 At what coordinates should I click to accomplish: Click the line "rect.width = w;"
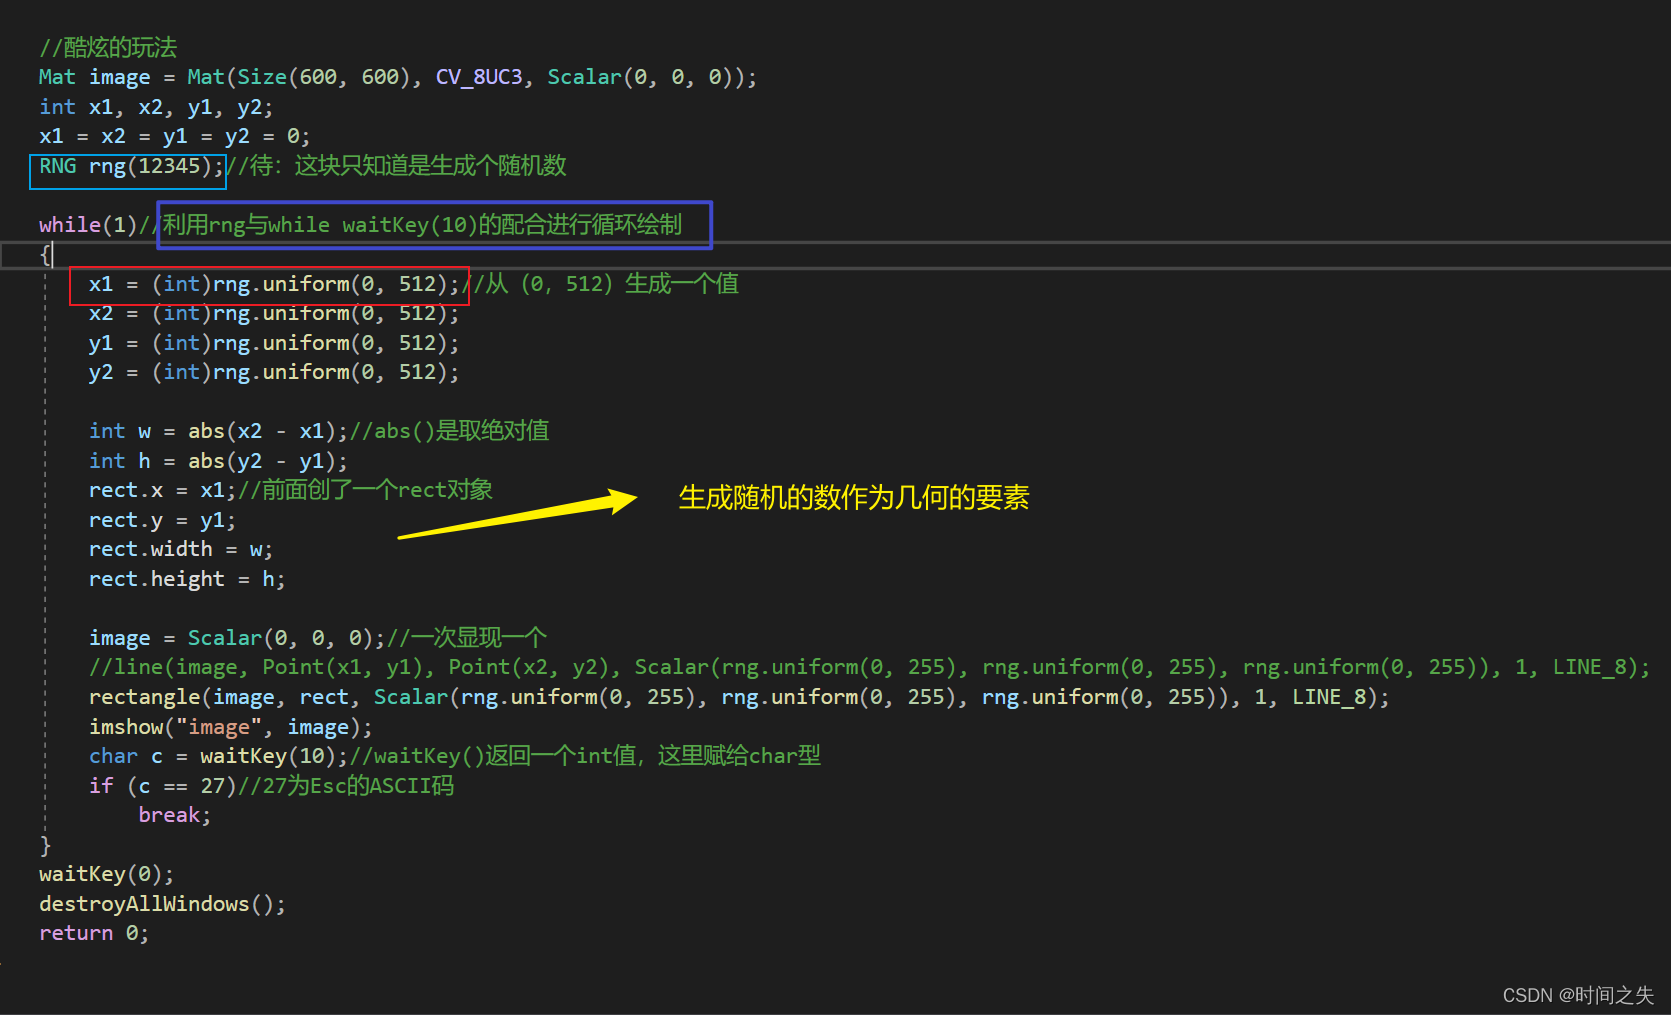(x=181, y=549)
